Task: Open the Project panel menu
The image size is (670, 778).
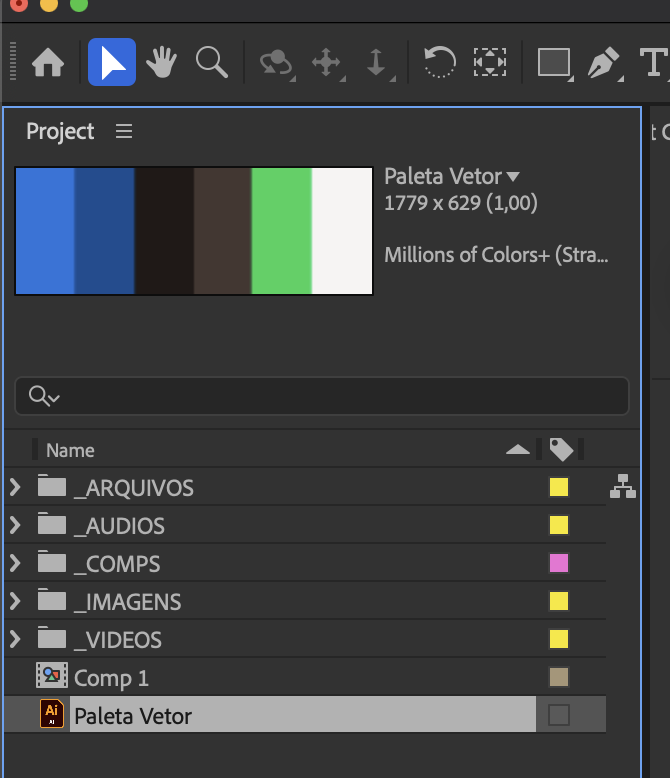Action: pyautogui.click(x=124, y=131)
